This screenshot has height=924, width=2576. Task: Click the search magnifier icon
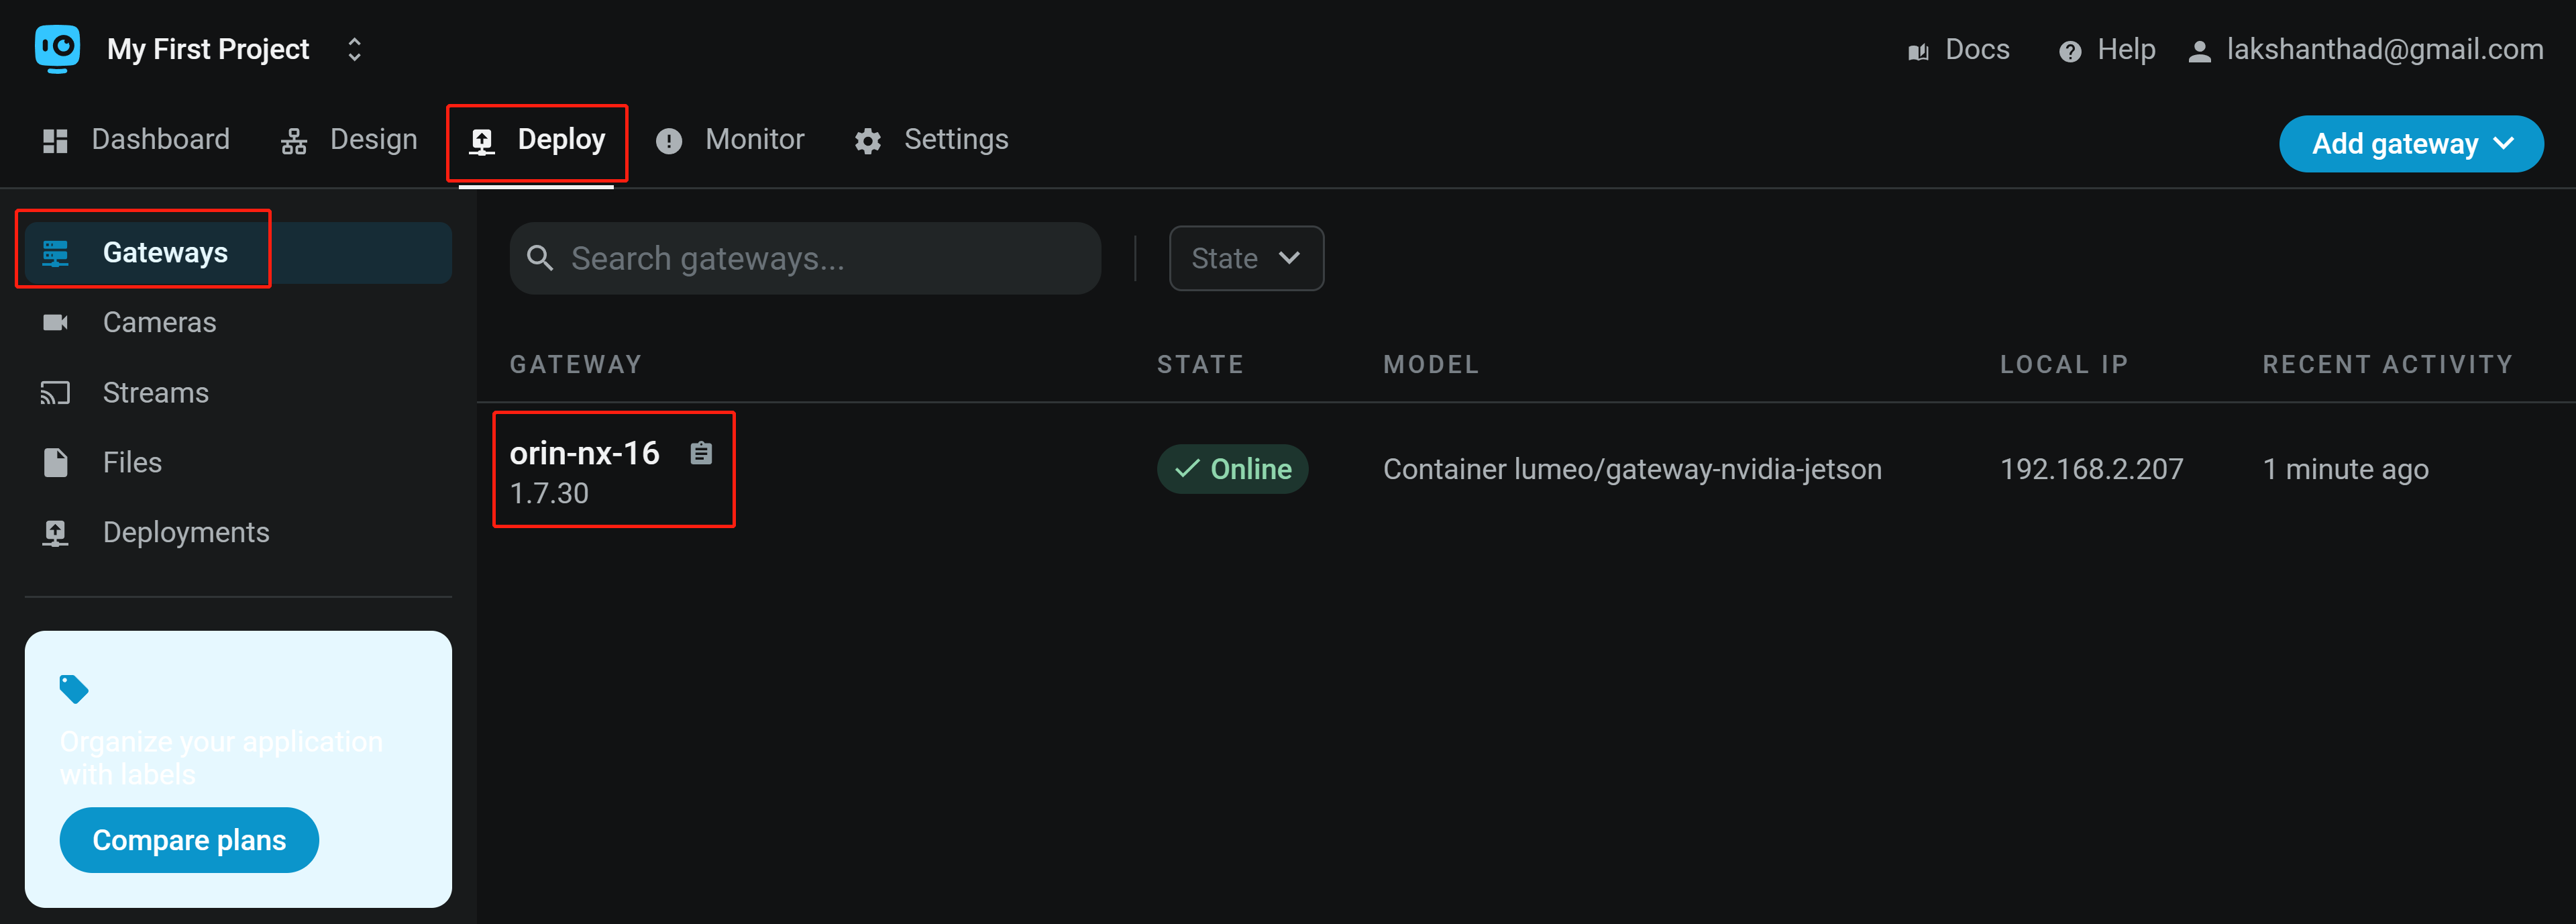coord(540,258)
